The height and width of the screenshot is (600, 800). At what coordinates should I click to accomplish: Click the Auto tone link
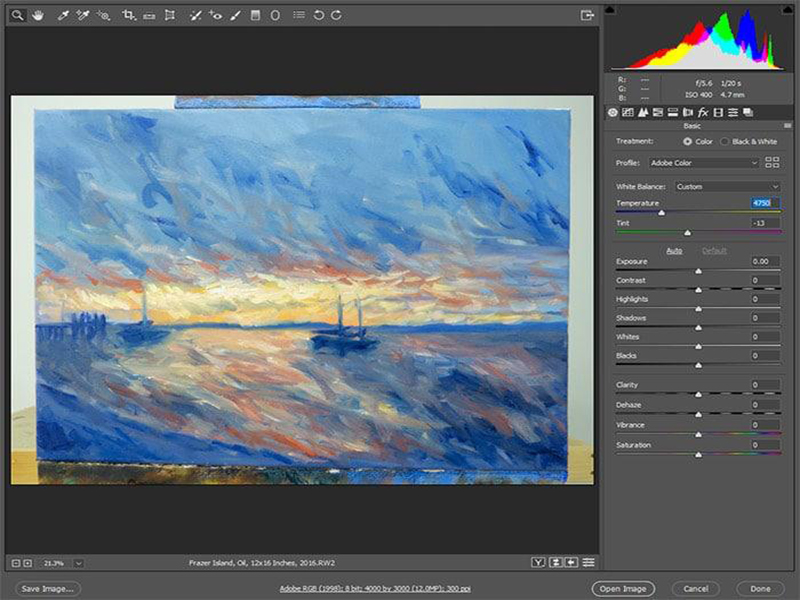pos(675,250)
